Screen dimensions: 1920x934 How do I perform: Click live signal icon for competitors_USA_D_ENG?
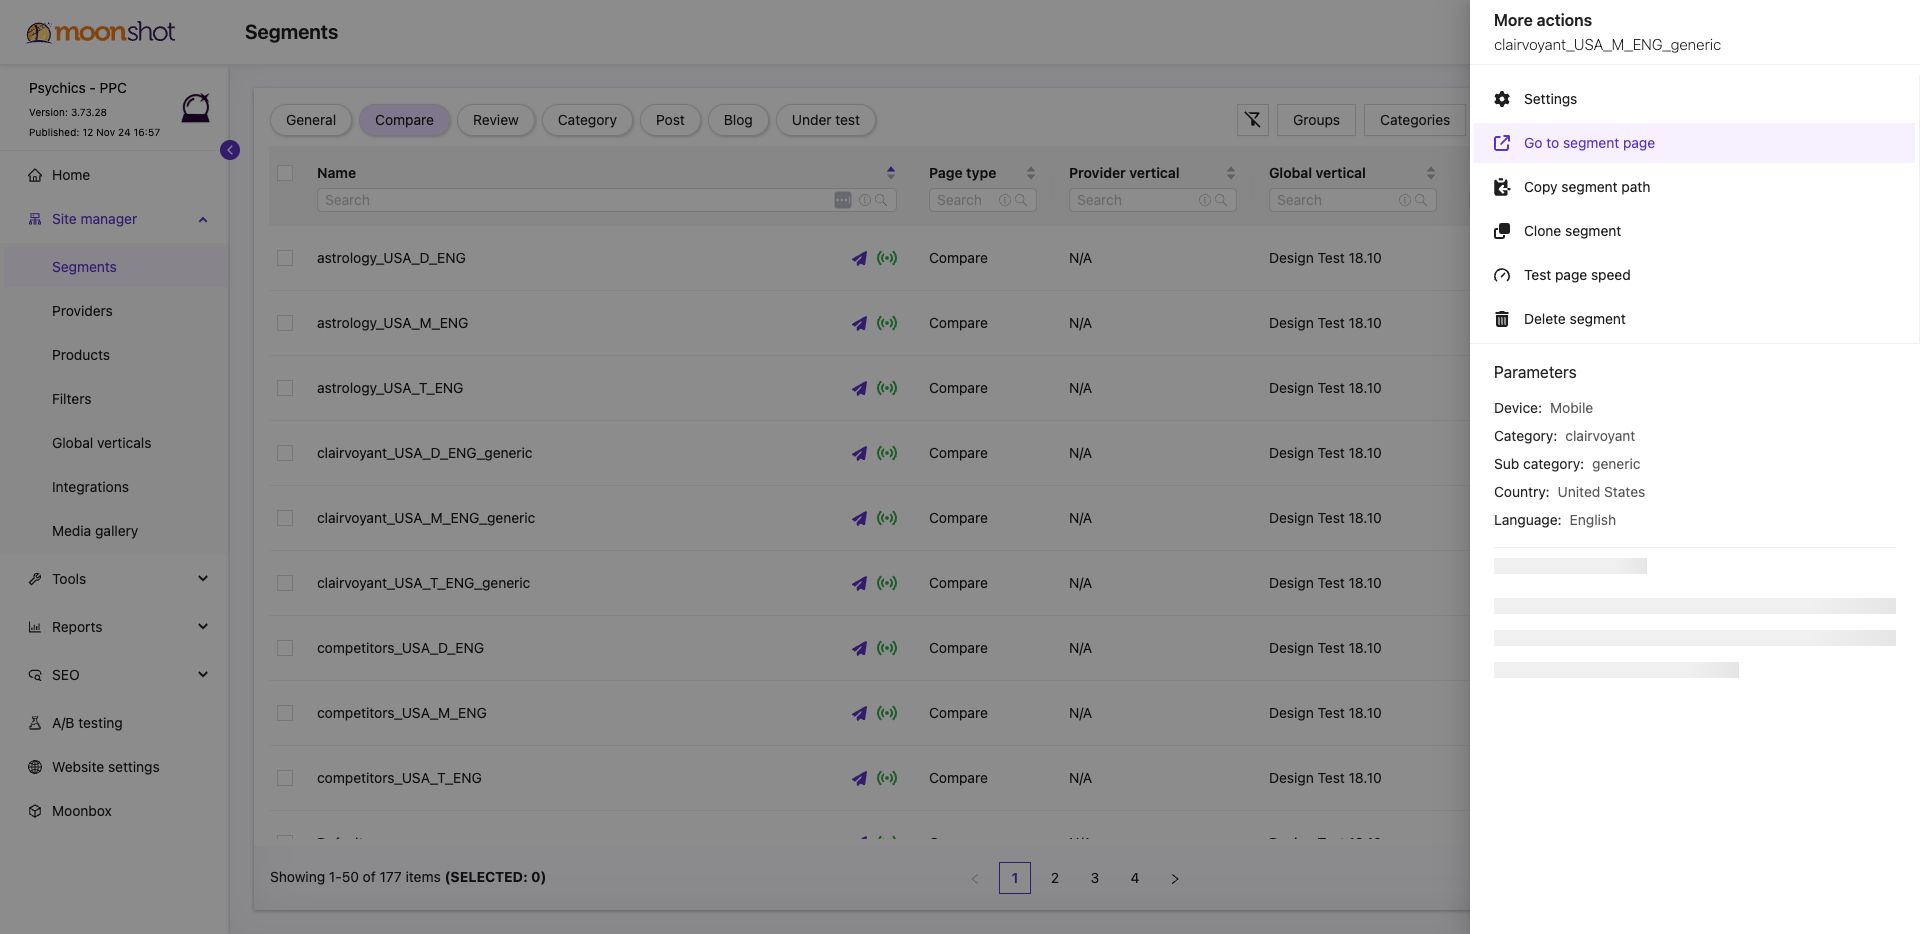click(x=887, y=648)
